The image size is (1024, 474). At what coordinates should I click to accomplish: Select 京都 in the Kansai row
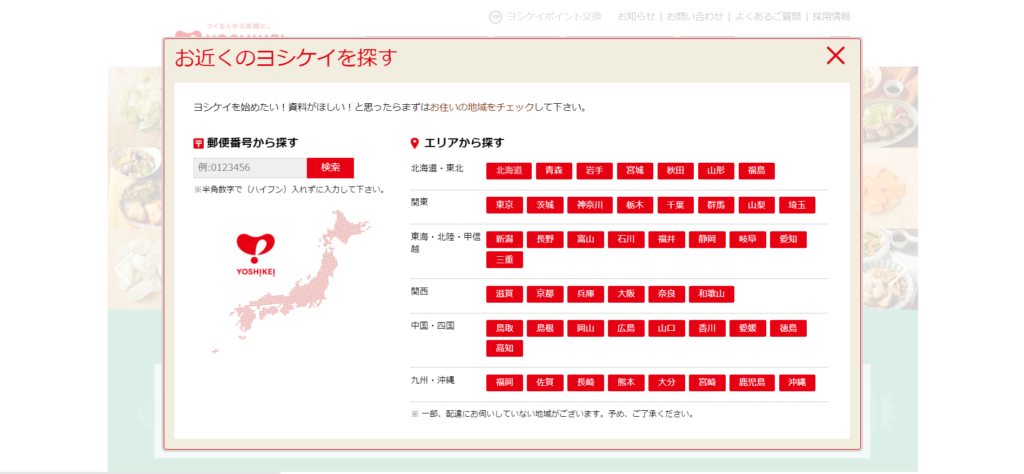545,294
